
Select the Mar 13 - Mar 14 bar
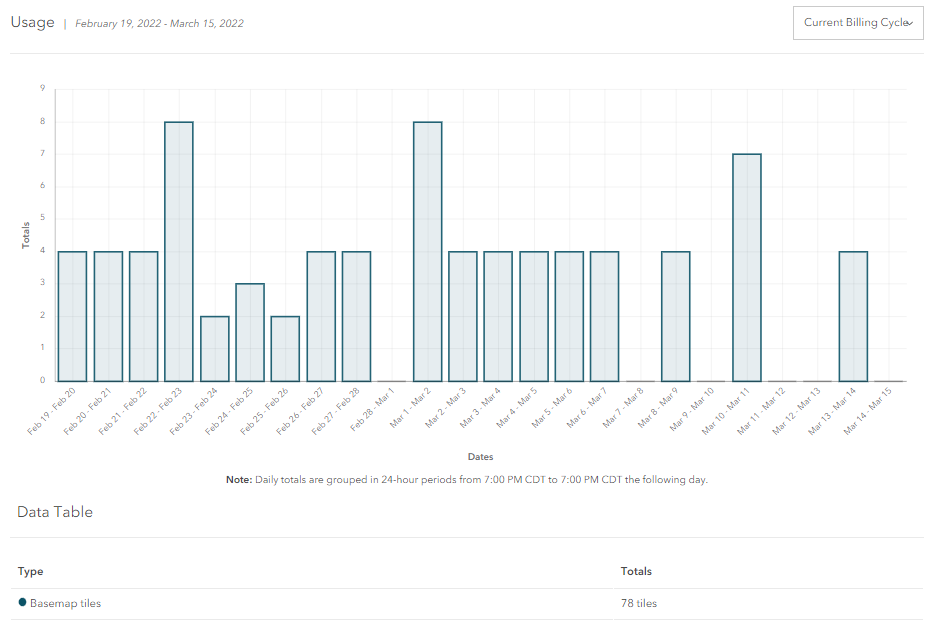tap(853, 316)
